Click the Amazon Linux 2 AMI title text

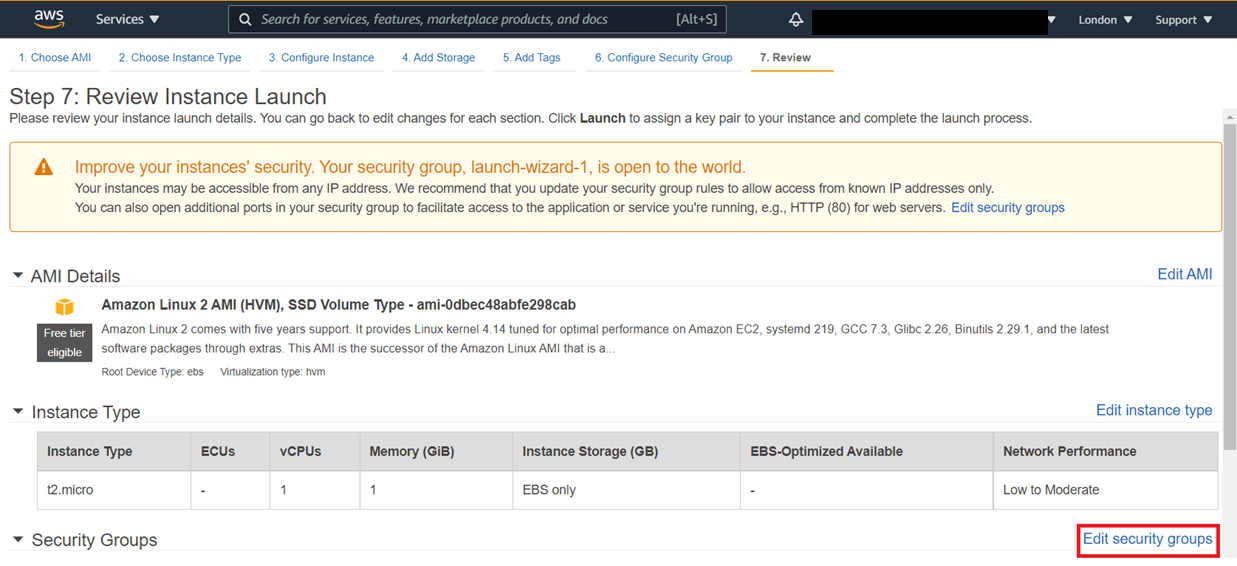(x=339, y=305)
